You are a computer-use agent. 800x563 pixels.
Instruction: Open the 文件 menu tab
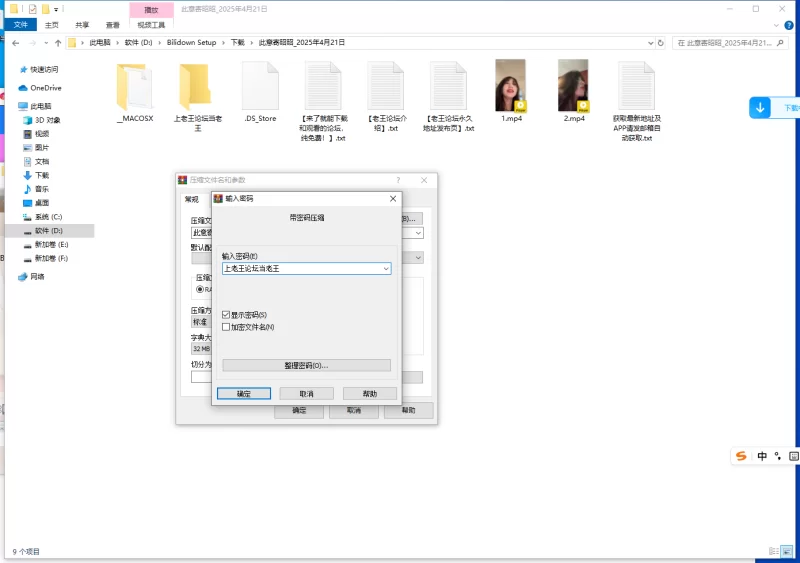20,25
